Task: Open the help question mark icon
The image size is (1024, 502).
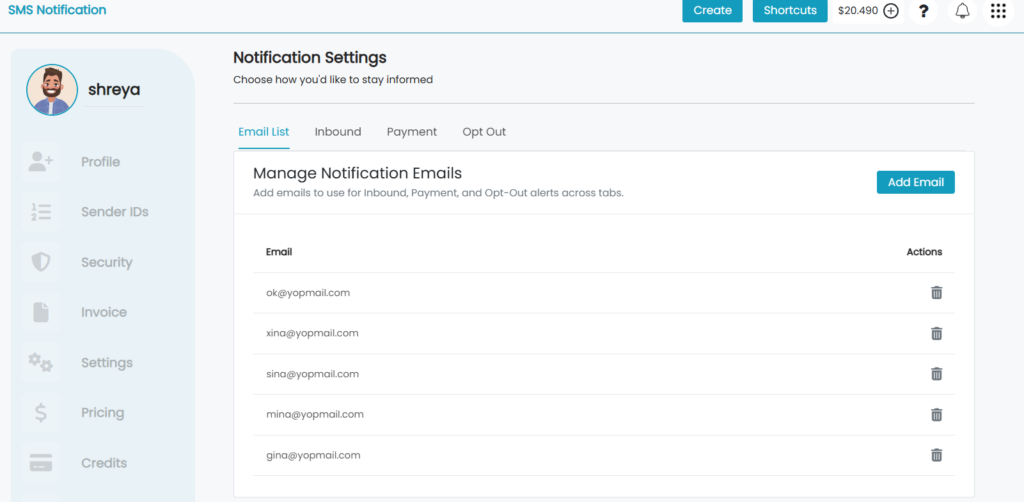Action: click(923, 10)
